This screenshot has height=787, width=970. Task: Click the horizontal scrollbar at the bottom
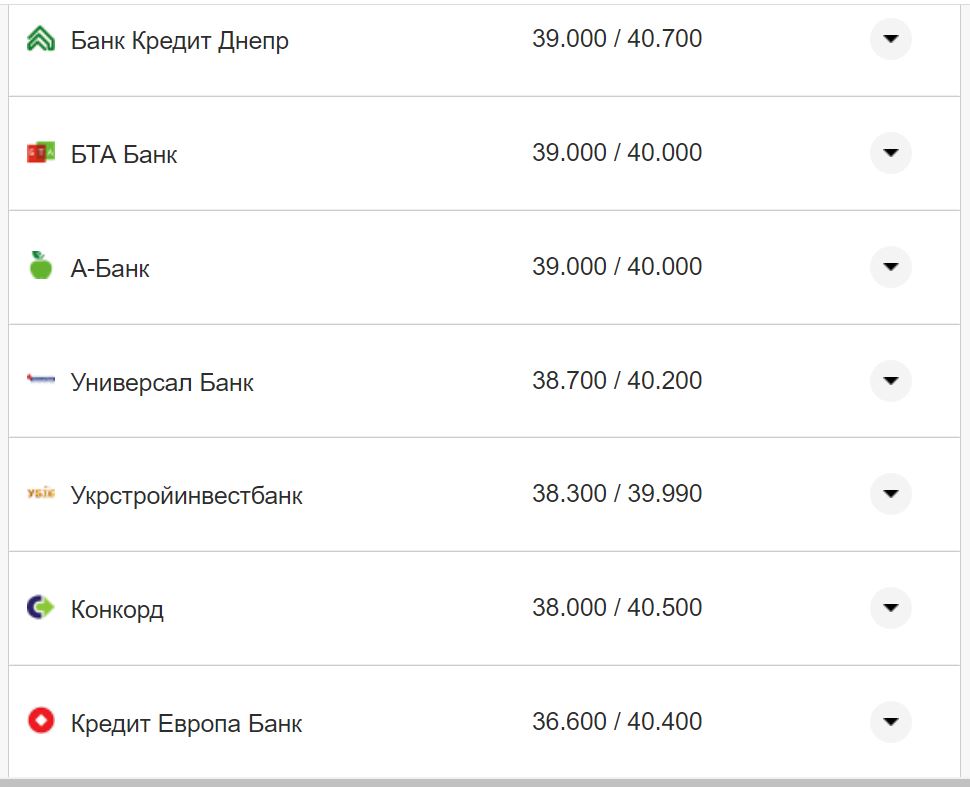click(485, 781)
